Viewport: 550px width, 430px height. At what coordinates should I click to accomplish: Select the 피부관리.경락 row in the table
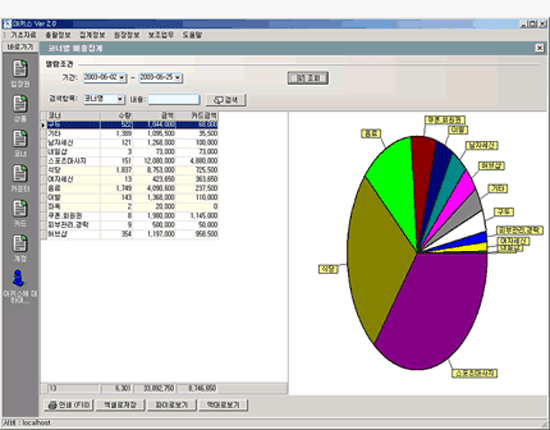tap(132, 225)
